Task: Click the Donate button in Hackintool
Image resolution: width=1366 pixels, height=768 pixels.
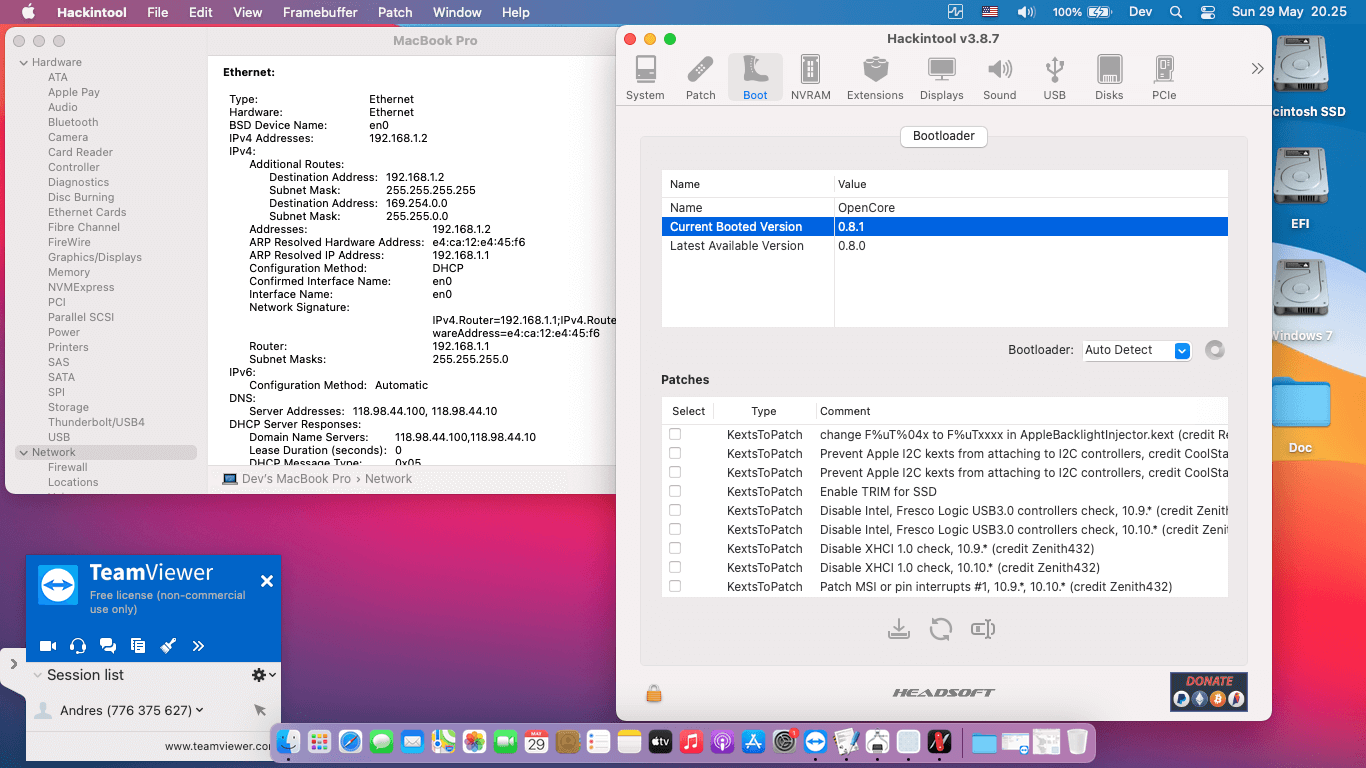Action: tap(1209, 691)
